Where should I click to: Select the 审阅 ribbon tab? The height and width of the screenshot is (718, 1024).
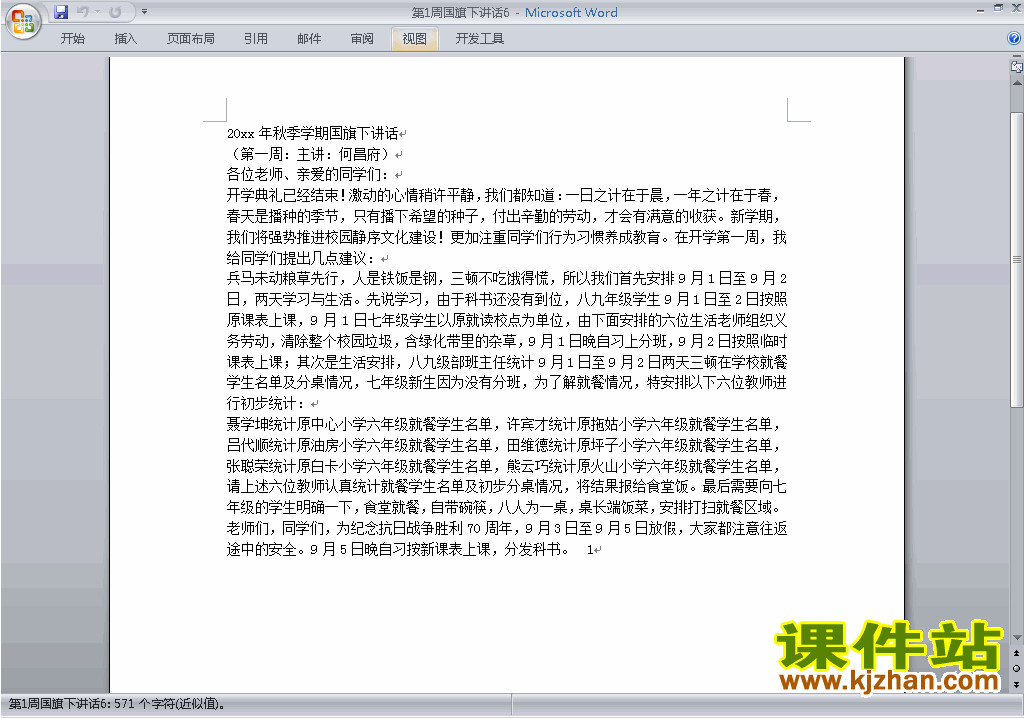click(x=362, y=39)
